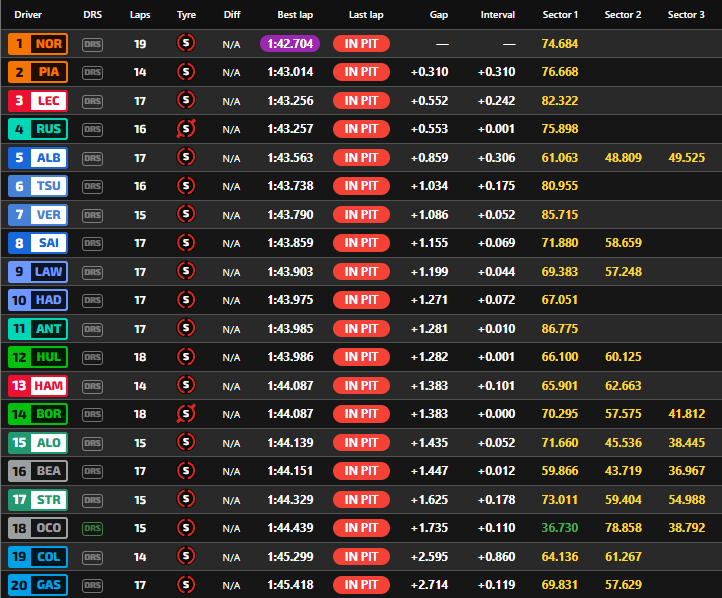
Task: Click the IN PIT status for STR
Action: (x=361, y=499)
